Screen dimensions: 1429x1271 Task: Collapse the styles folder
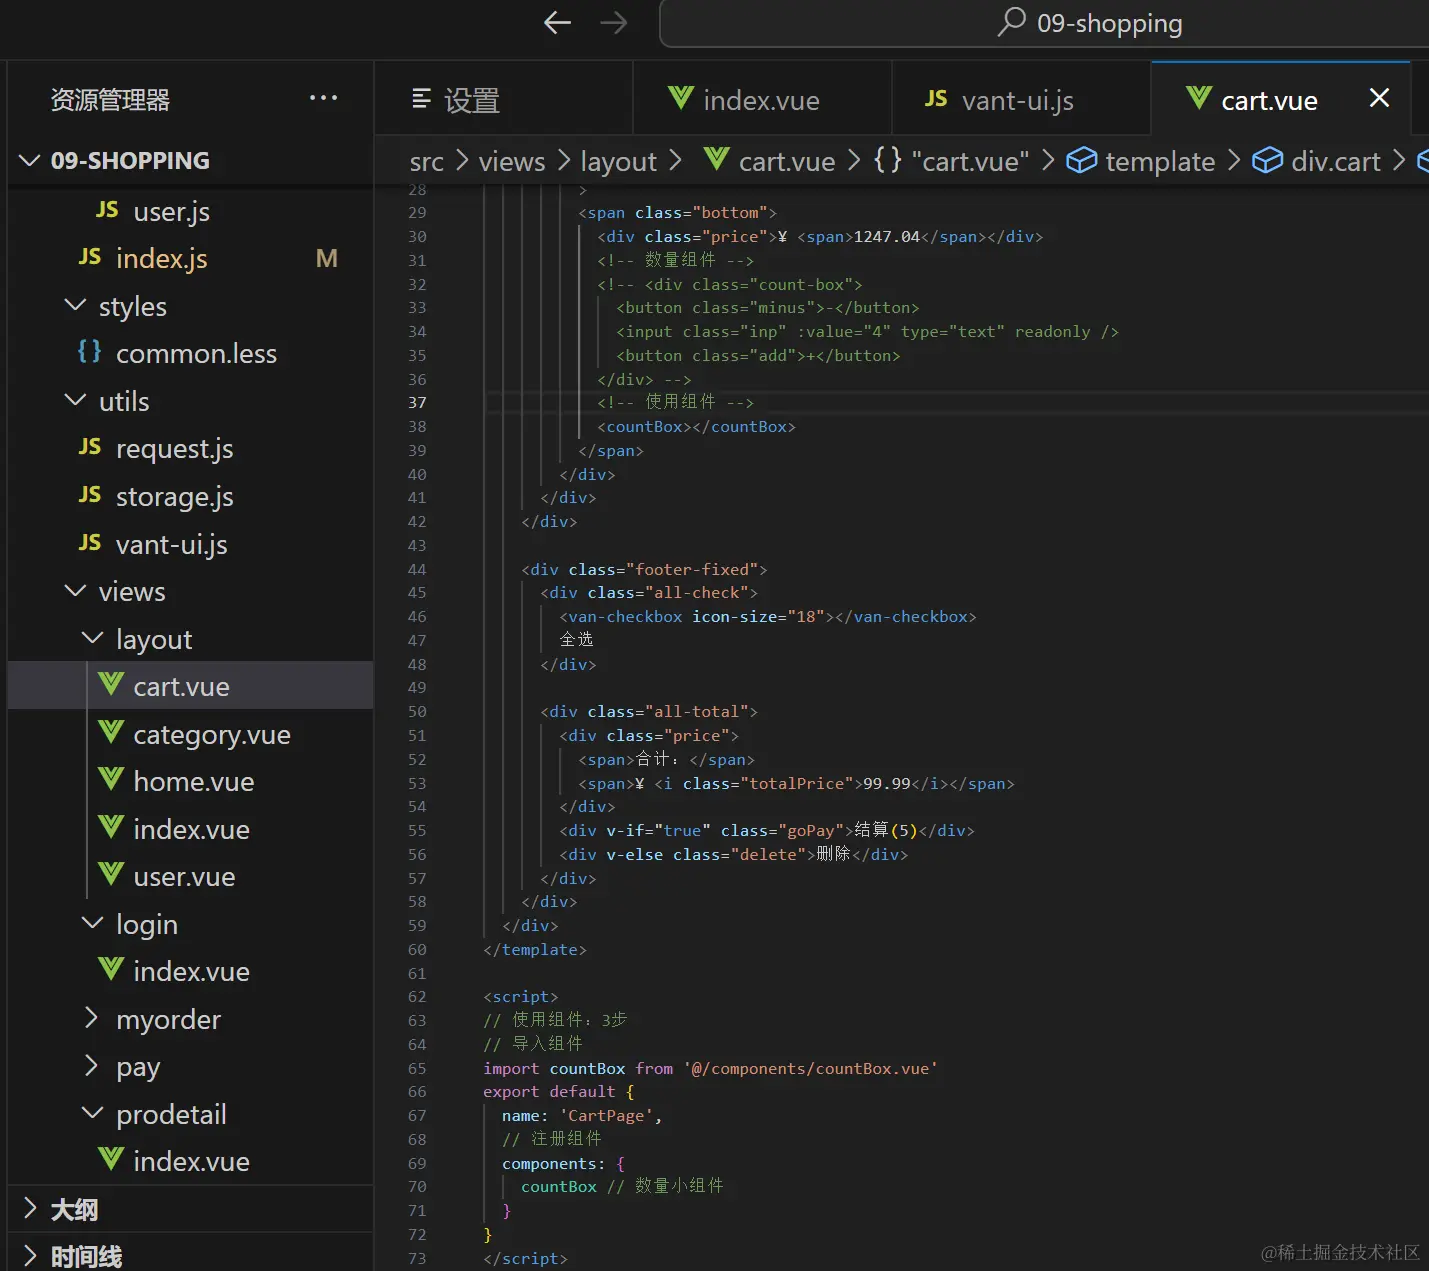(x=75, y=305)
